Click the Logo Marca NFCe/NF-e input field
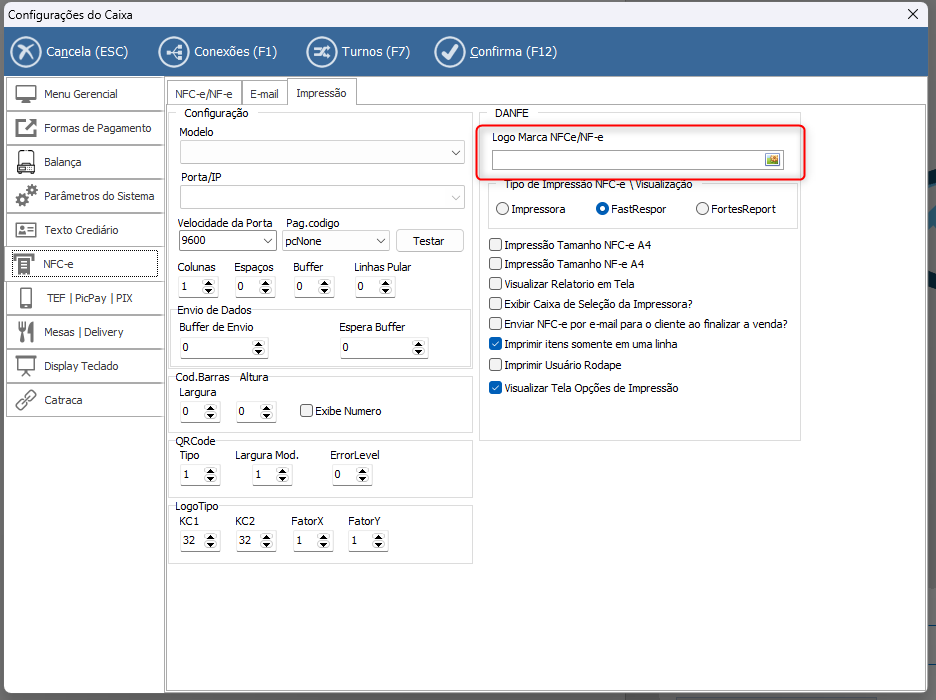The width and height of the screenshot is (936, 700). click(x=627, y=160)
